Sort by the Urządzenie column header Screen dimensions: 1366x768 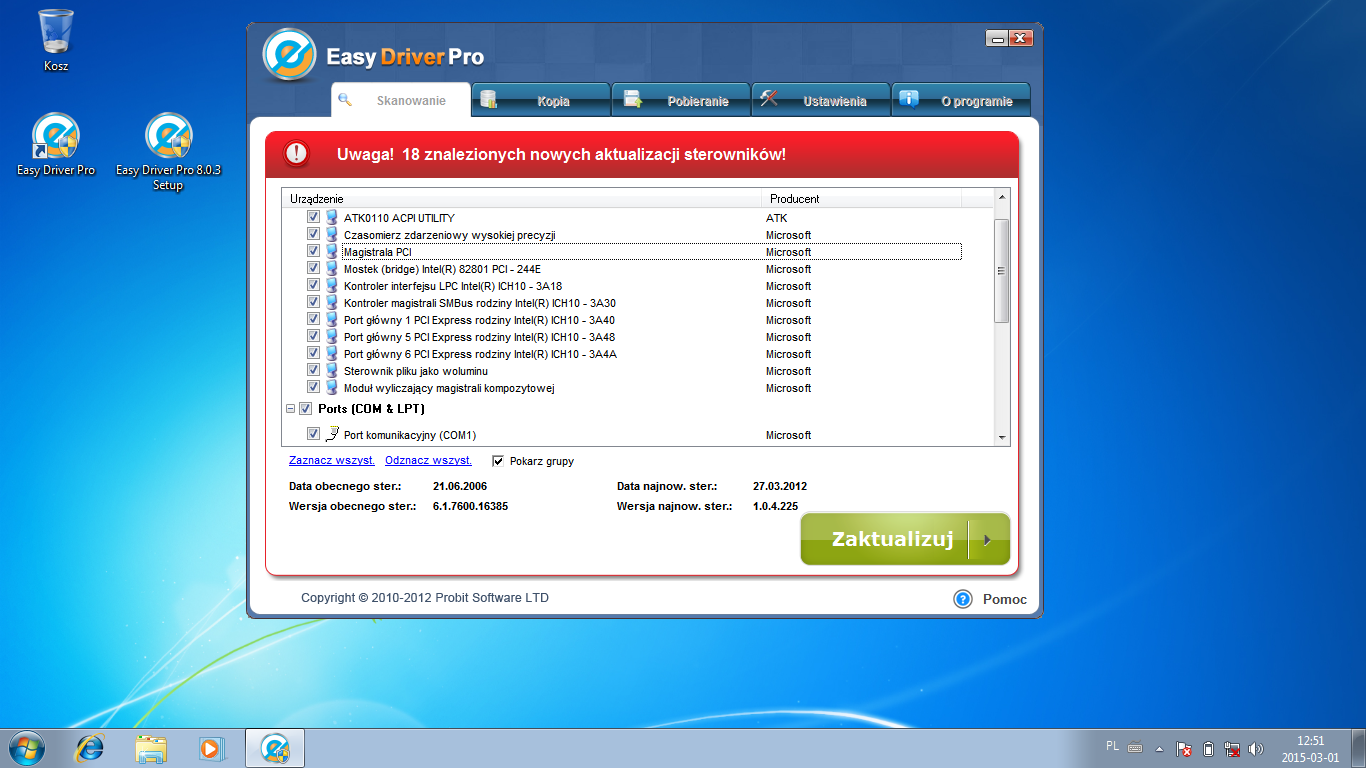[x=524, y=199]
